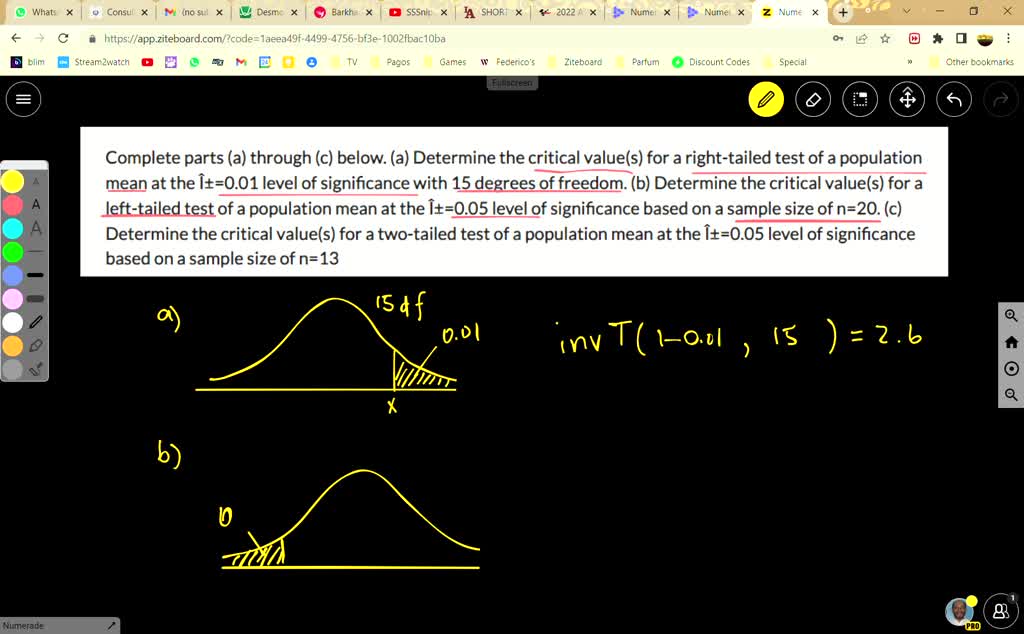
Task: Expand the Other bookmarks folder
Action: coord(975,61)
